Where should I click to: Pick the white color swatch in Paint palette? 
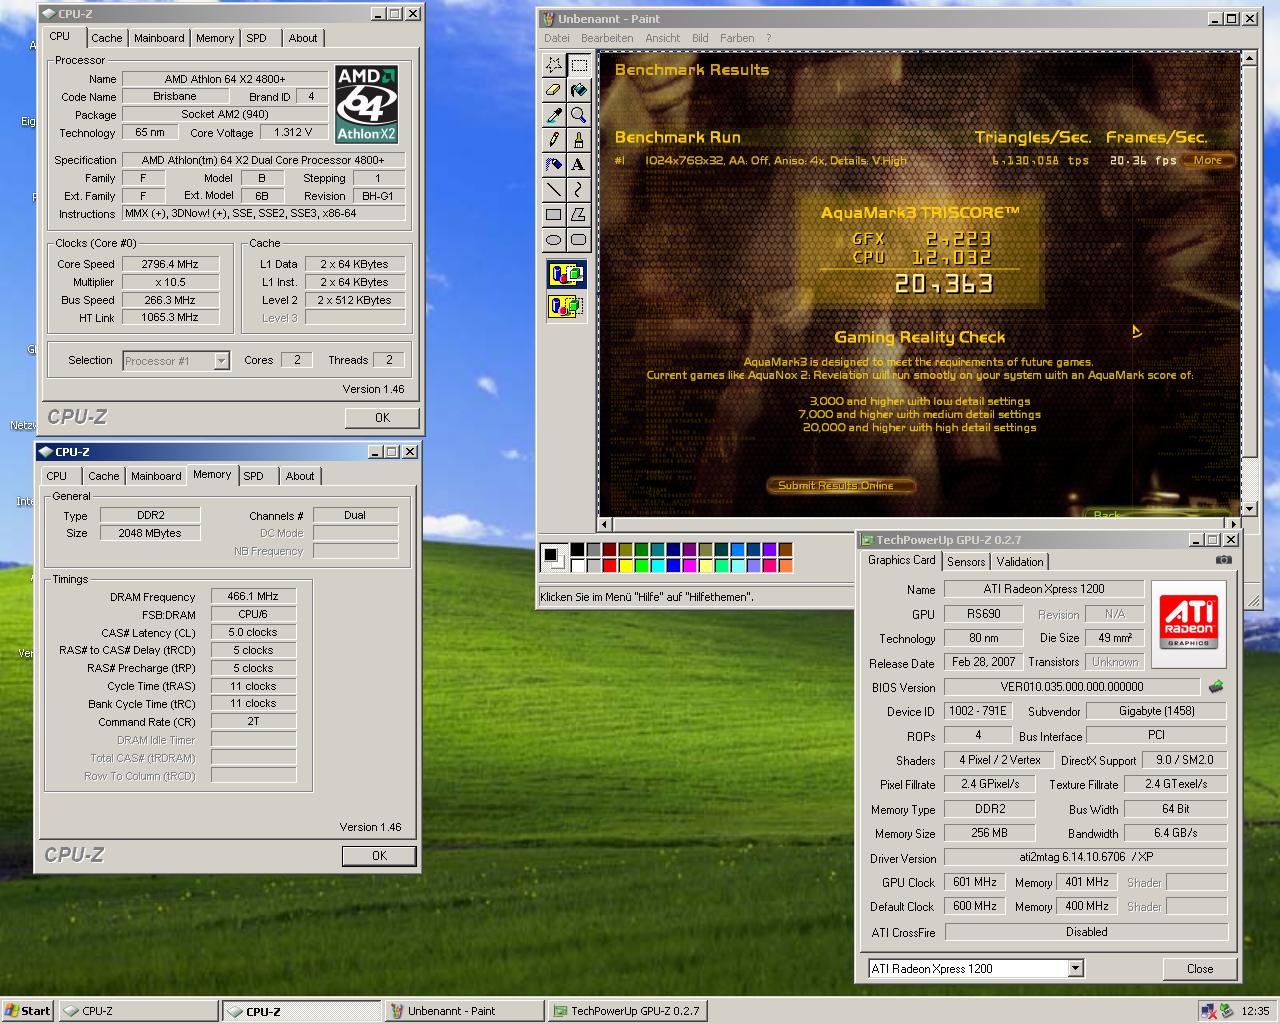tap(578, 566)
